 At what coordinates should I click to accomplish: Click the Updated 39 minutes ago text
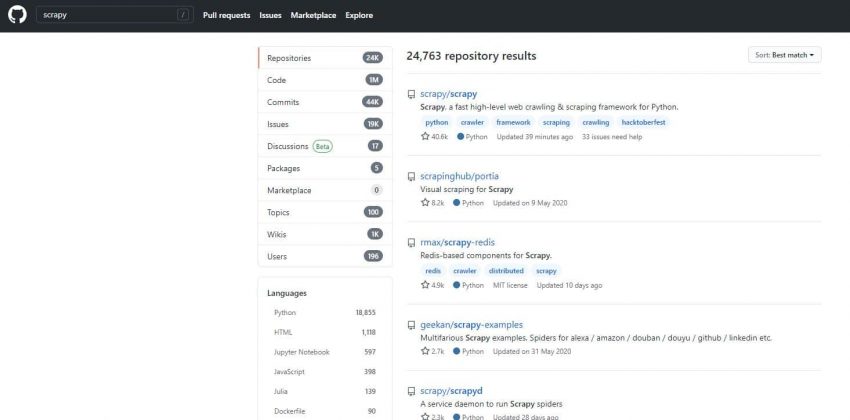[x=535, y=137]
